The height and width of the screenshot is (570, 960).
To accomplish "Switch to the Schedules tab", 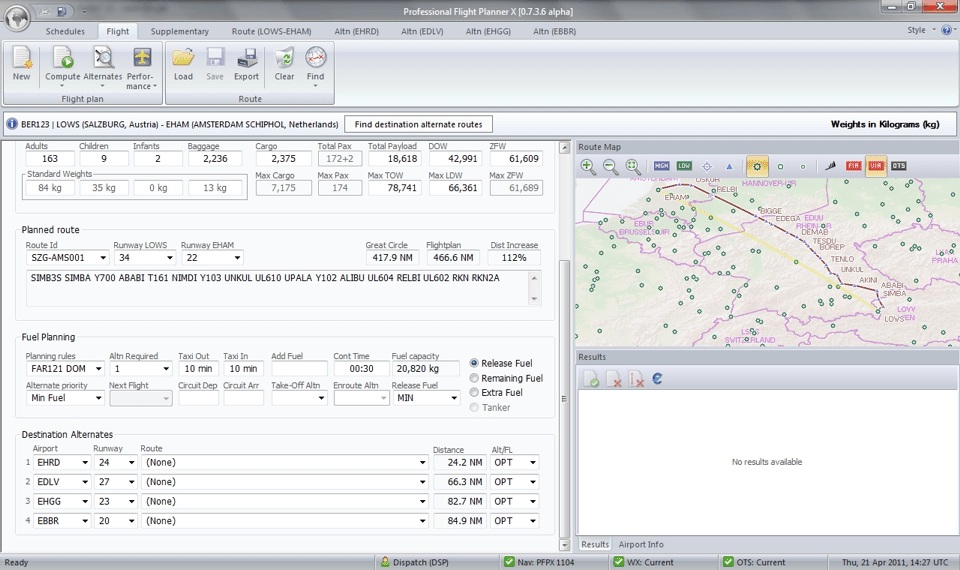I will pyautogui.click(x=66, y=31).
